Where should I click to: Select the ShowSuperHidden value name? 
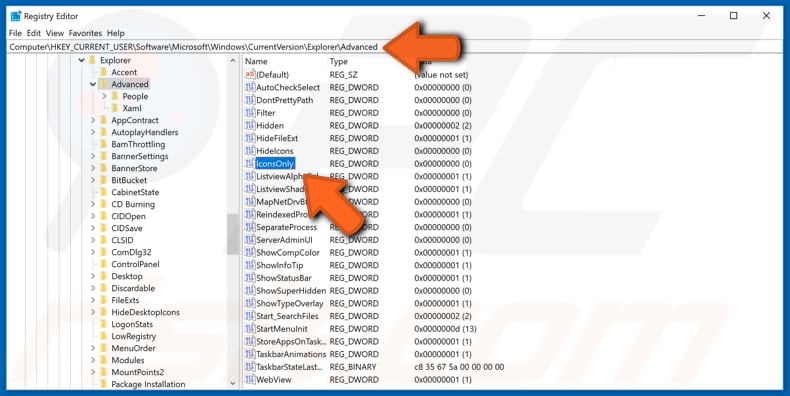291,291
